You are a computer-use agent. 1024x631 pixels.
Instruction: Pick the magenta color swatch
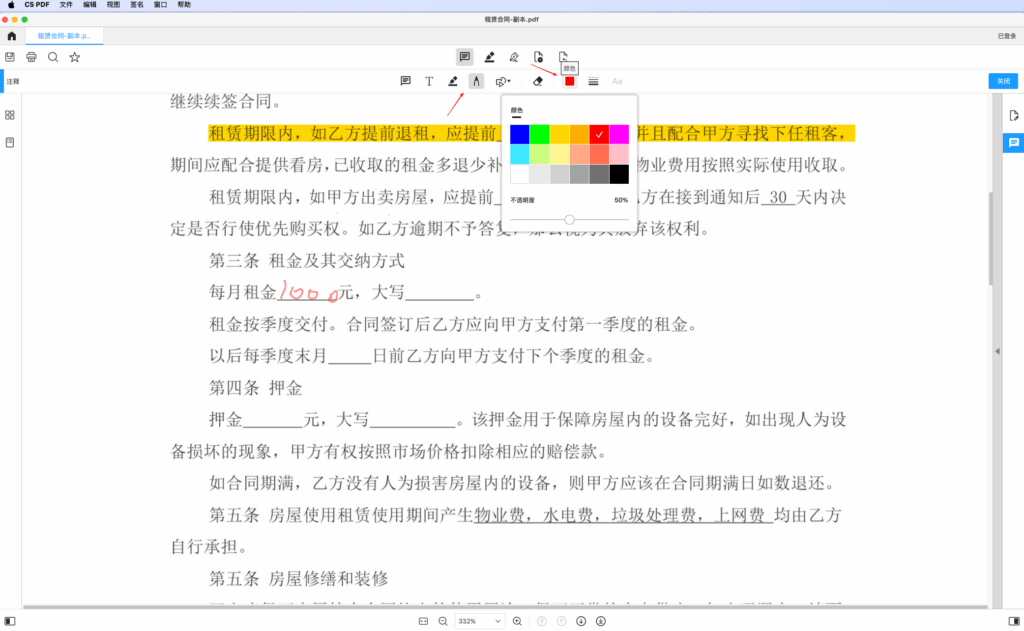point(619,135)
